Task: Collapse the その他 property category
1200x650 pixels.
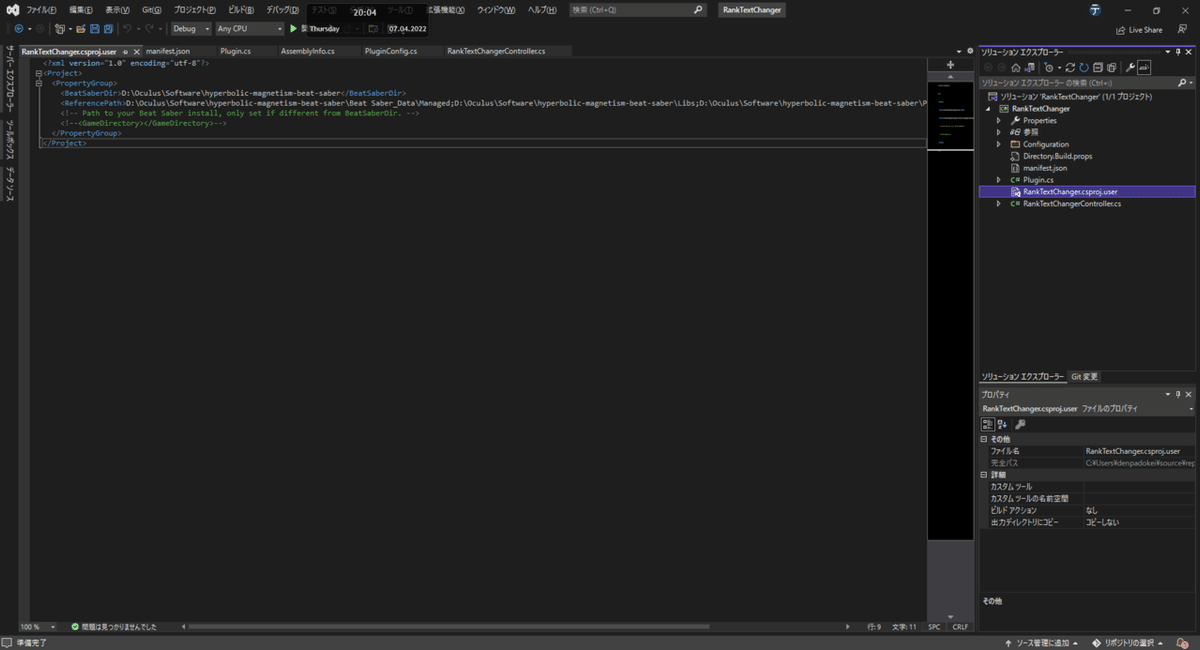Action: coord(984,439)
